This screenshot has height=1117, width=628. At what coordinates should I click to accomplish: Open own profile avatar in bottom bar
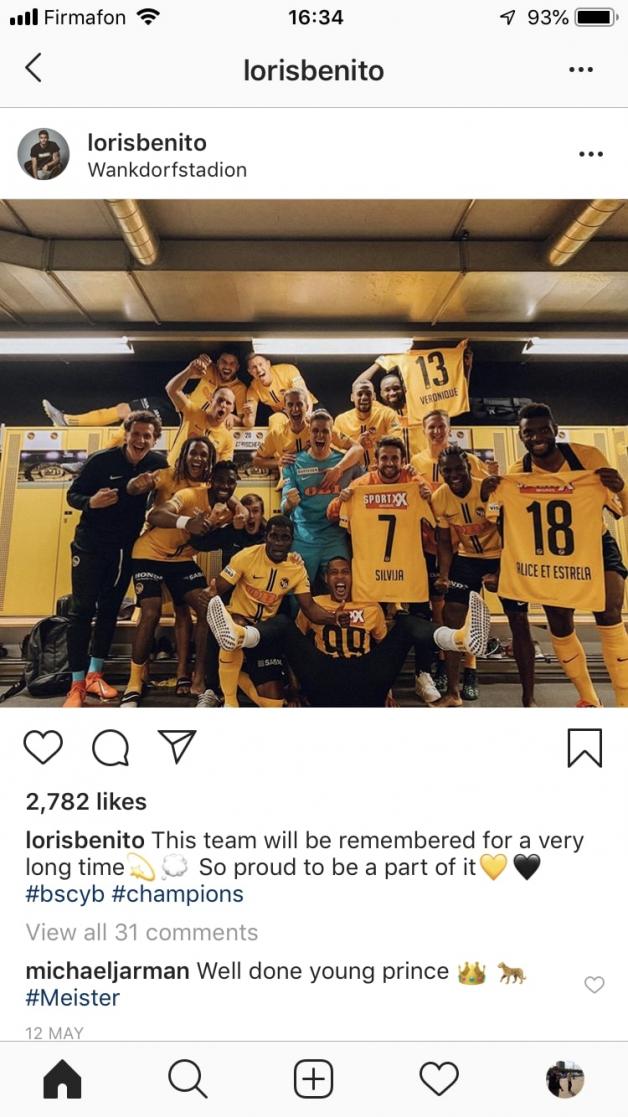pos(565,1079)
